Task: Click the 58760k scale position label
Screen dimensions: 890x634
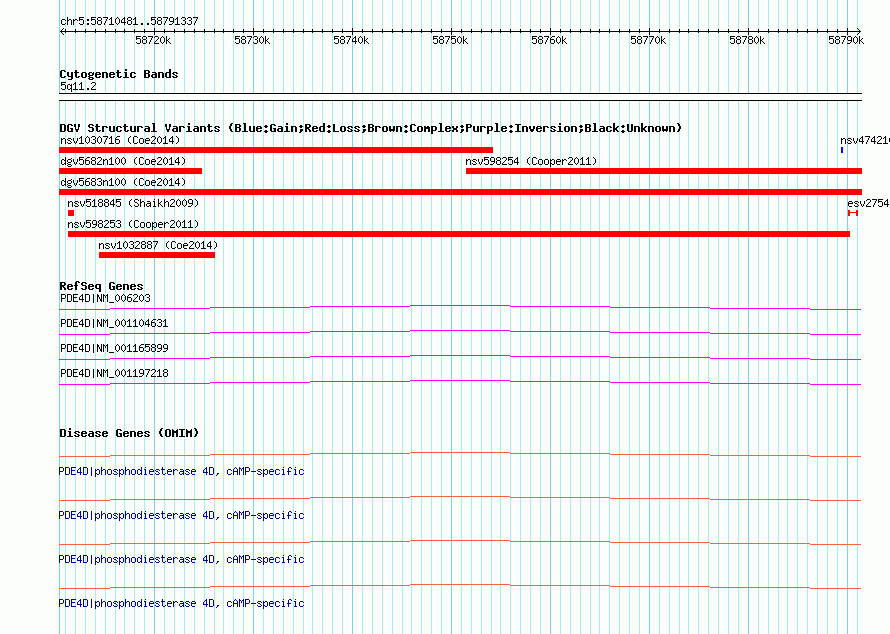Action: point(549,40)
